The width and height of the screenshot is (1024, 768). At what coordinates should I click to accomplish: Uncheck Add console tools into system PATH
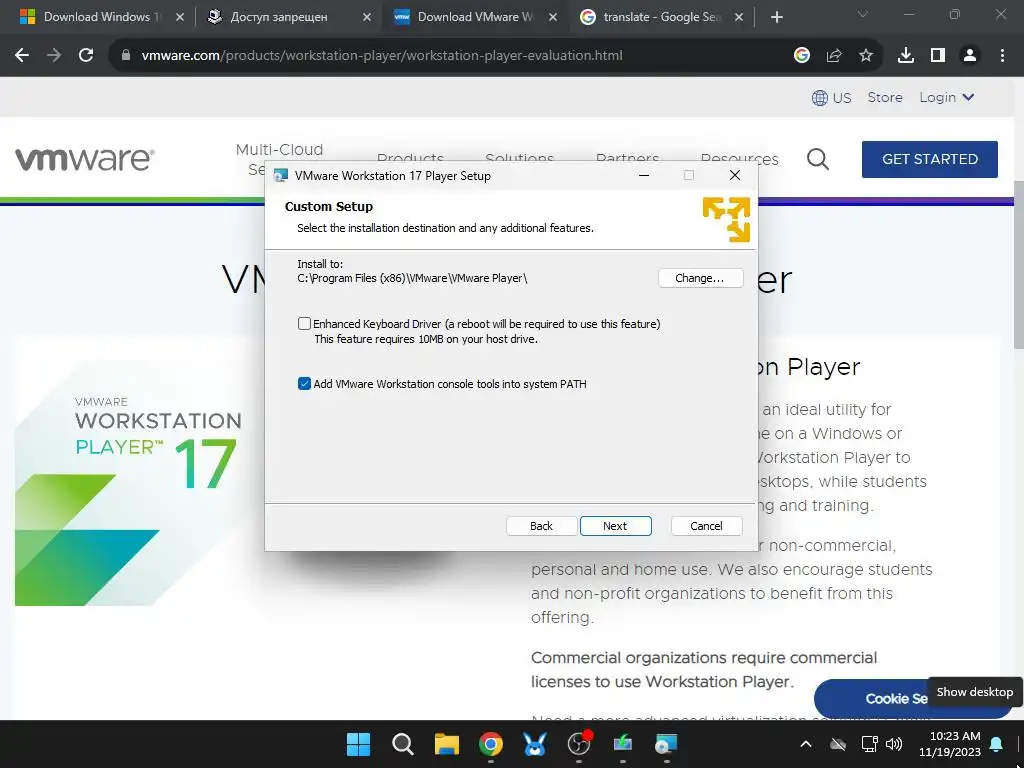tap(304, 383)
